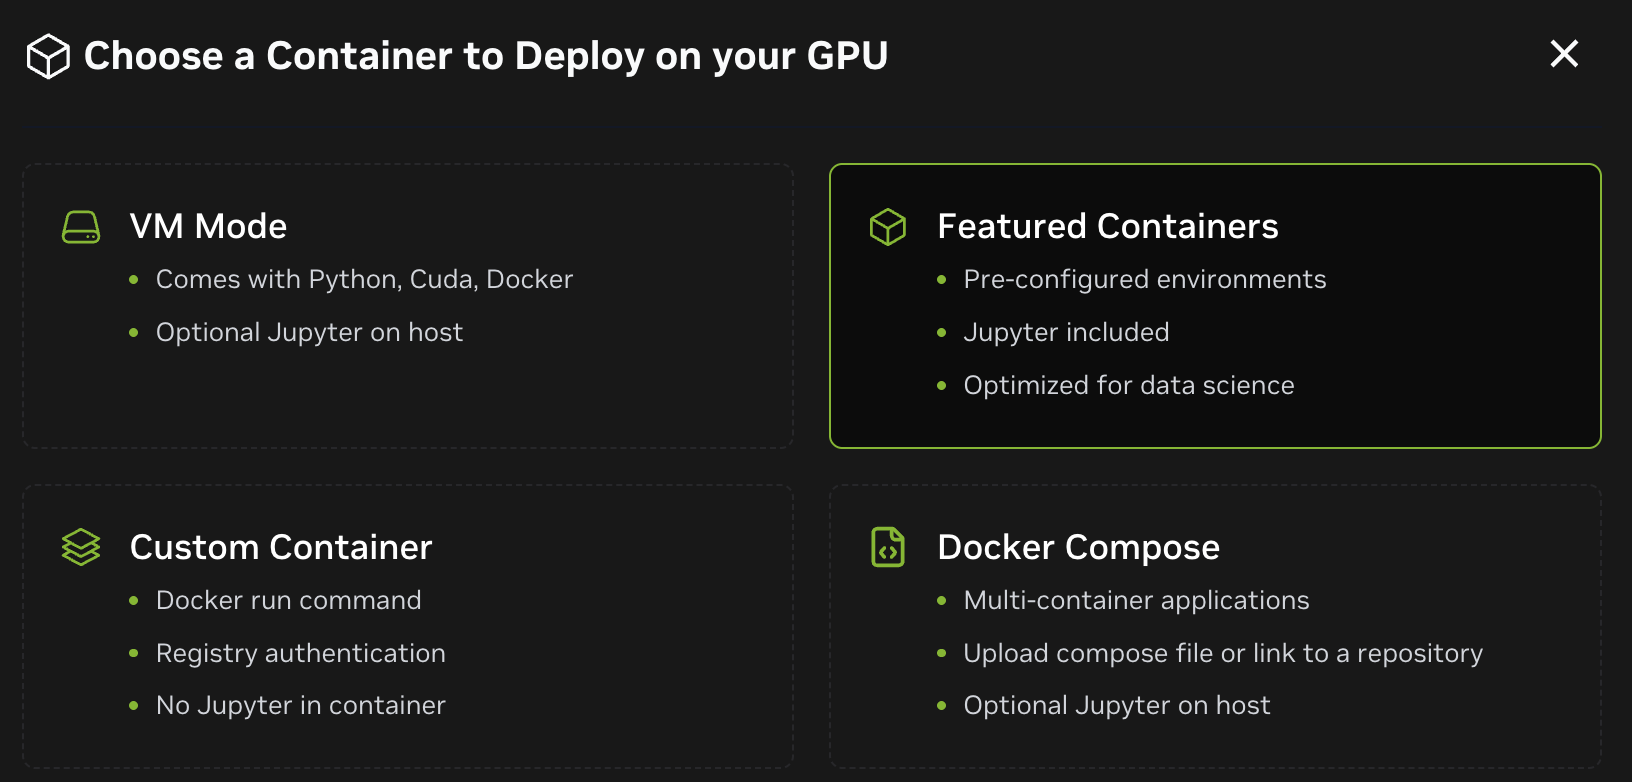
Task: Click the Featured Containers cube icon
Action: tap(888, 226)
